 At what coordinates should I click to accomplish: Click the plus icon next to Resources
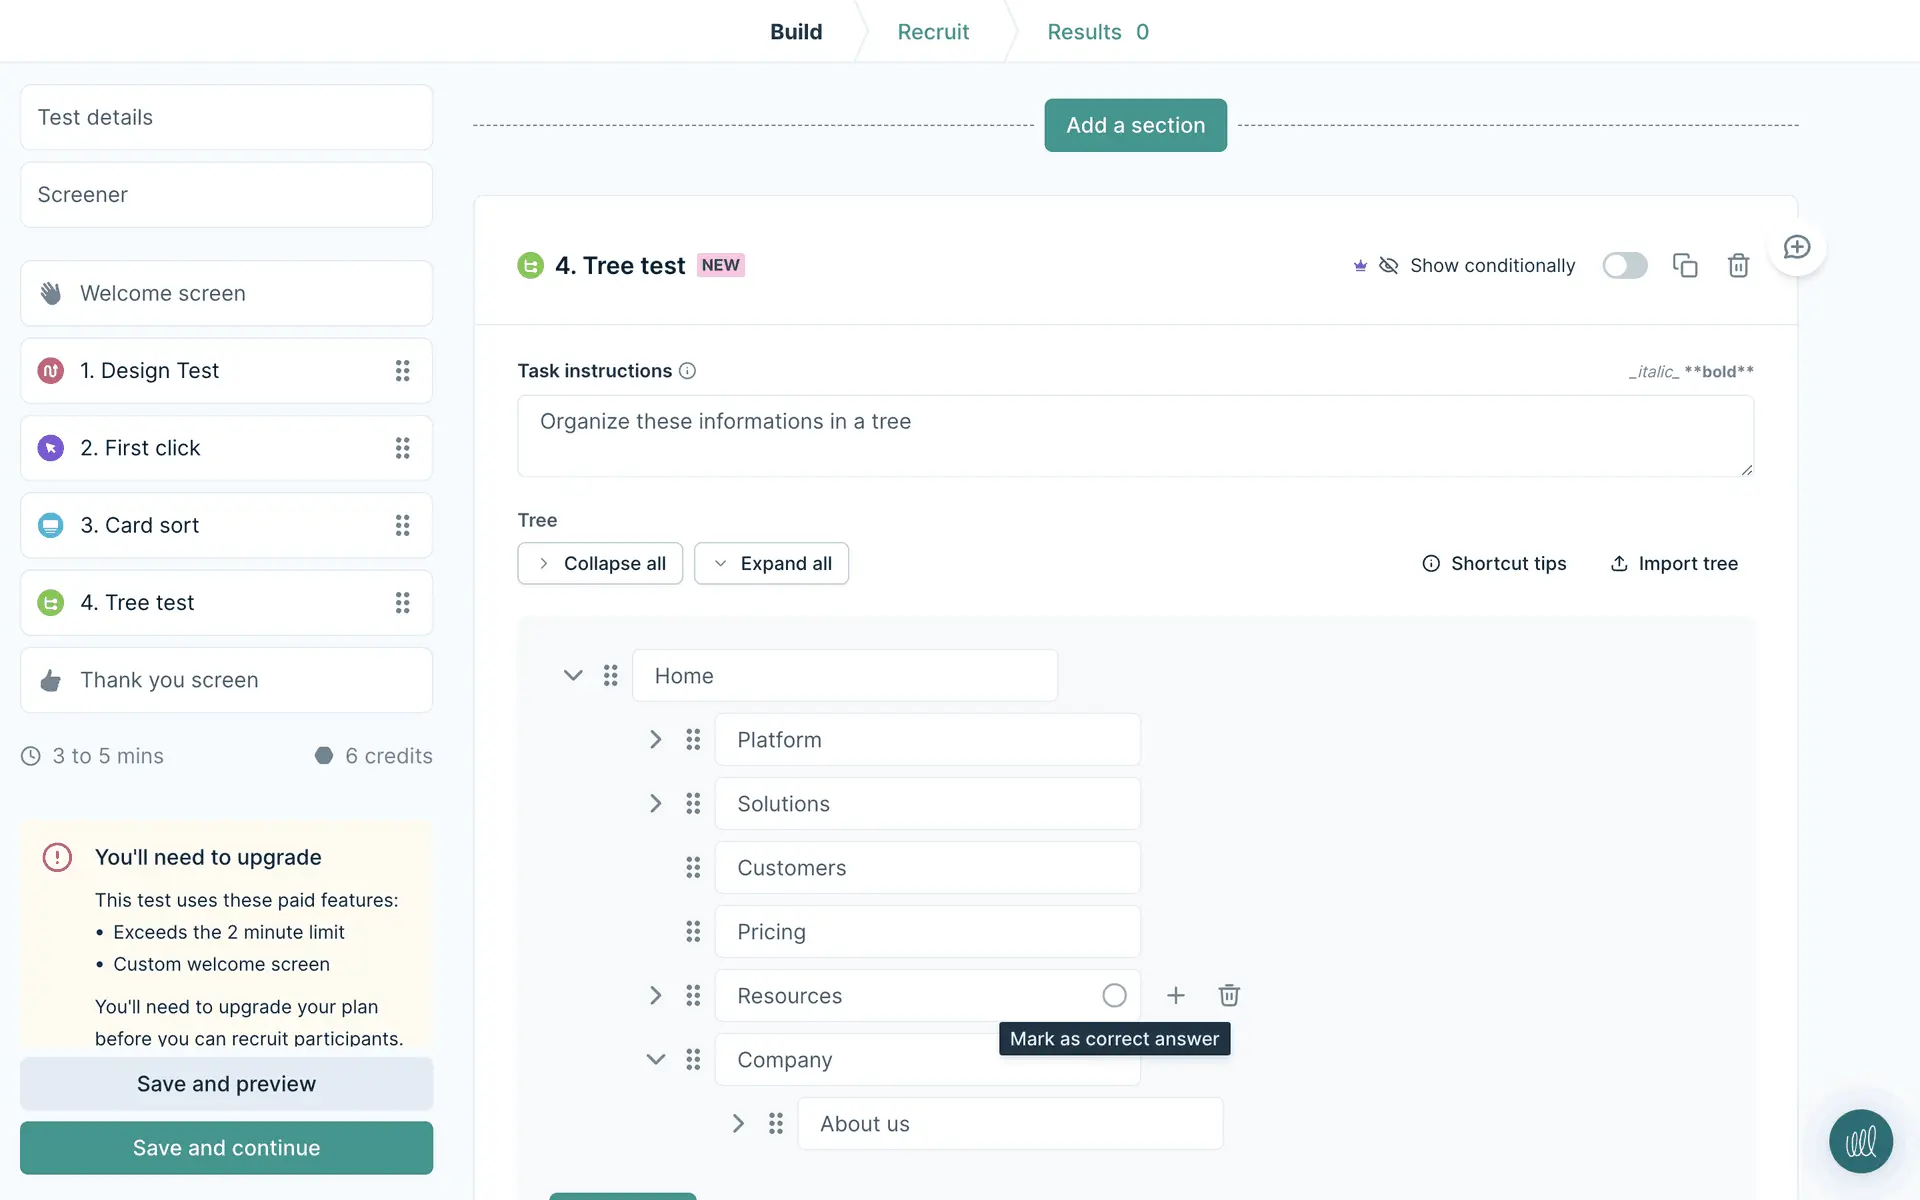(x=1176, y=995)
